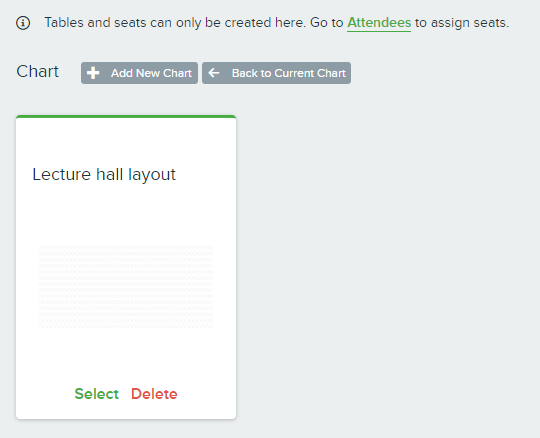Click the Add New Chart button label
540x438 pixels.
click(x=151, y=73)
